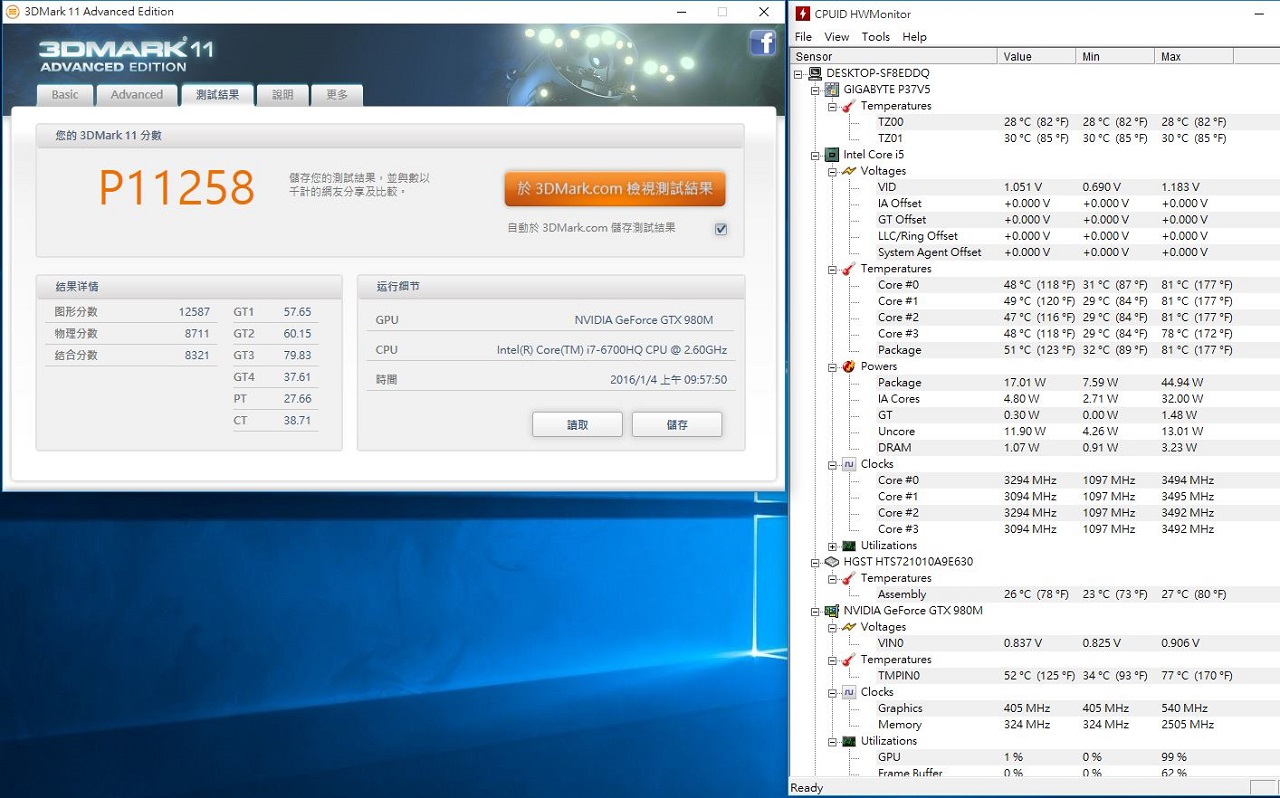This screenshot has height=798, width=1280.
Task: Select the TMPIN0 temperature row
Action: [1034, 676]
